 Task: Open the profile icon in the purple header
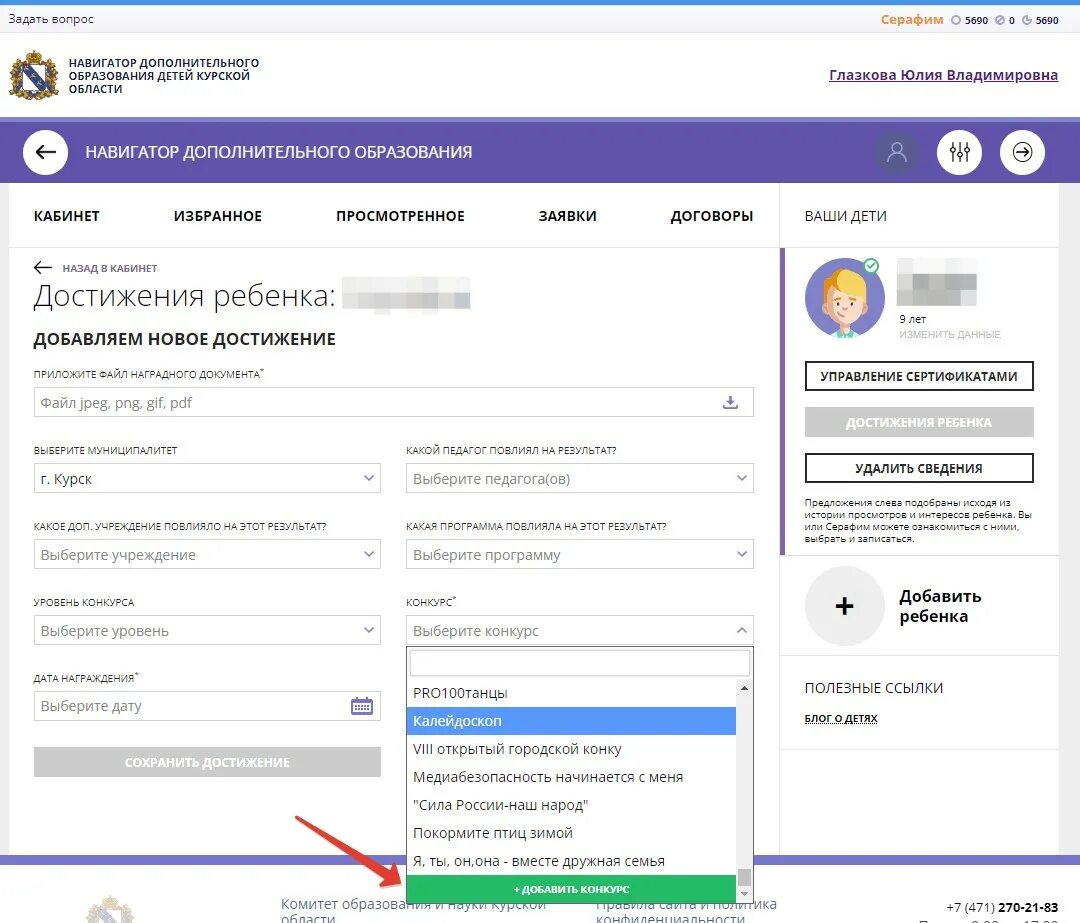(x=895, y=151)
